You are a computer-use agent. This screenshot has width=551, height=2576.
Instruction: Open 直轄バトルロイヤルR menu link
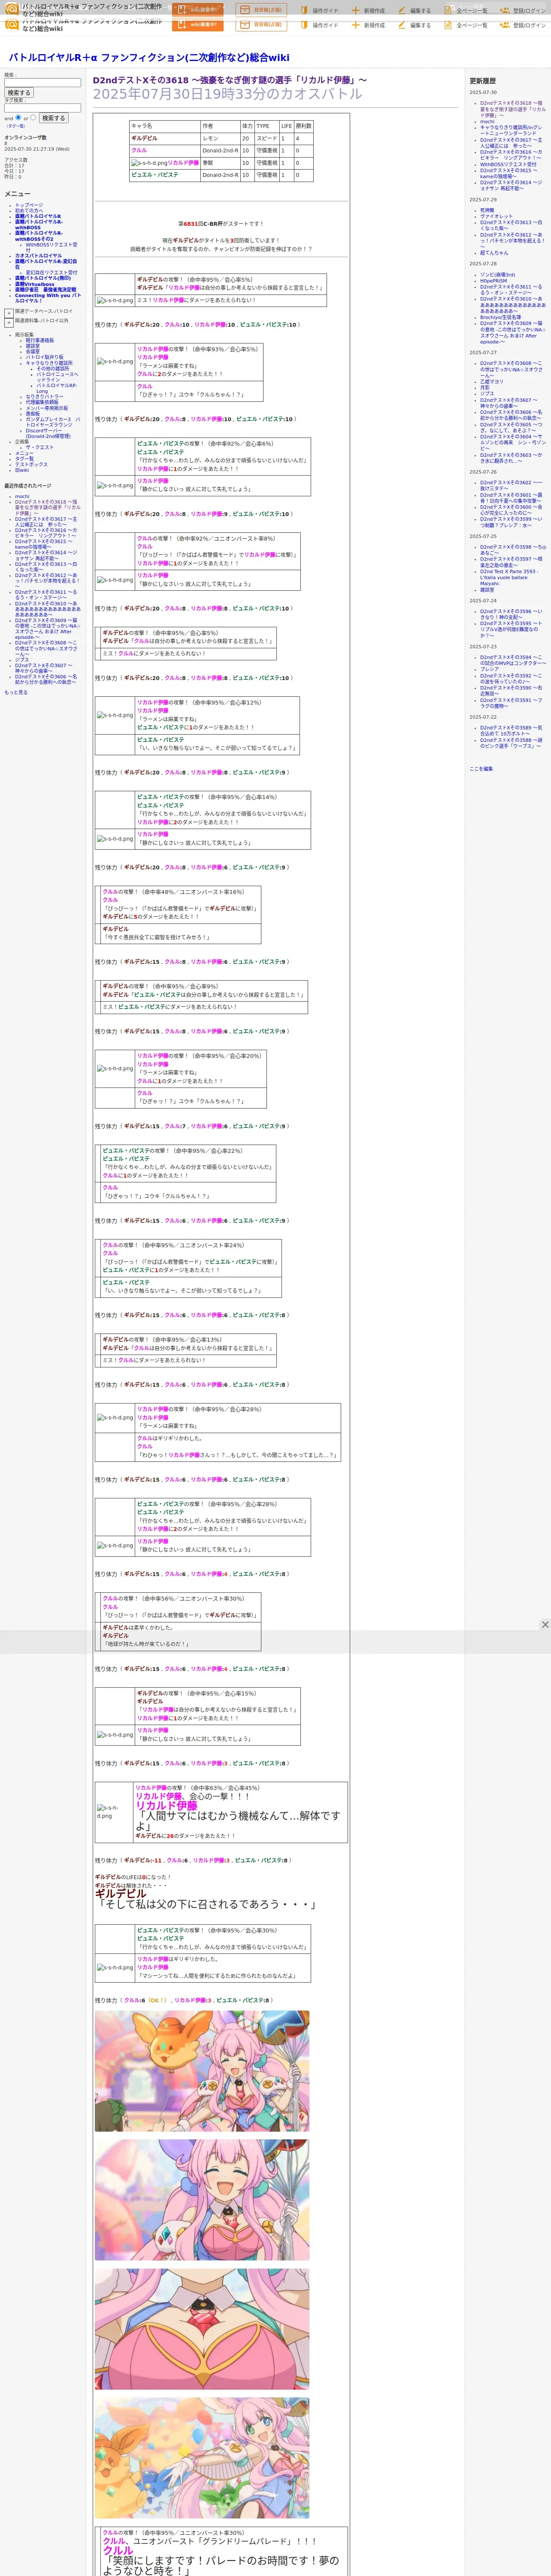point(38,217)
